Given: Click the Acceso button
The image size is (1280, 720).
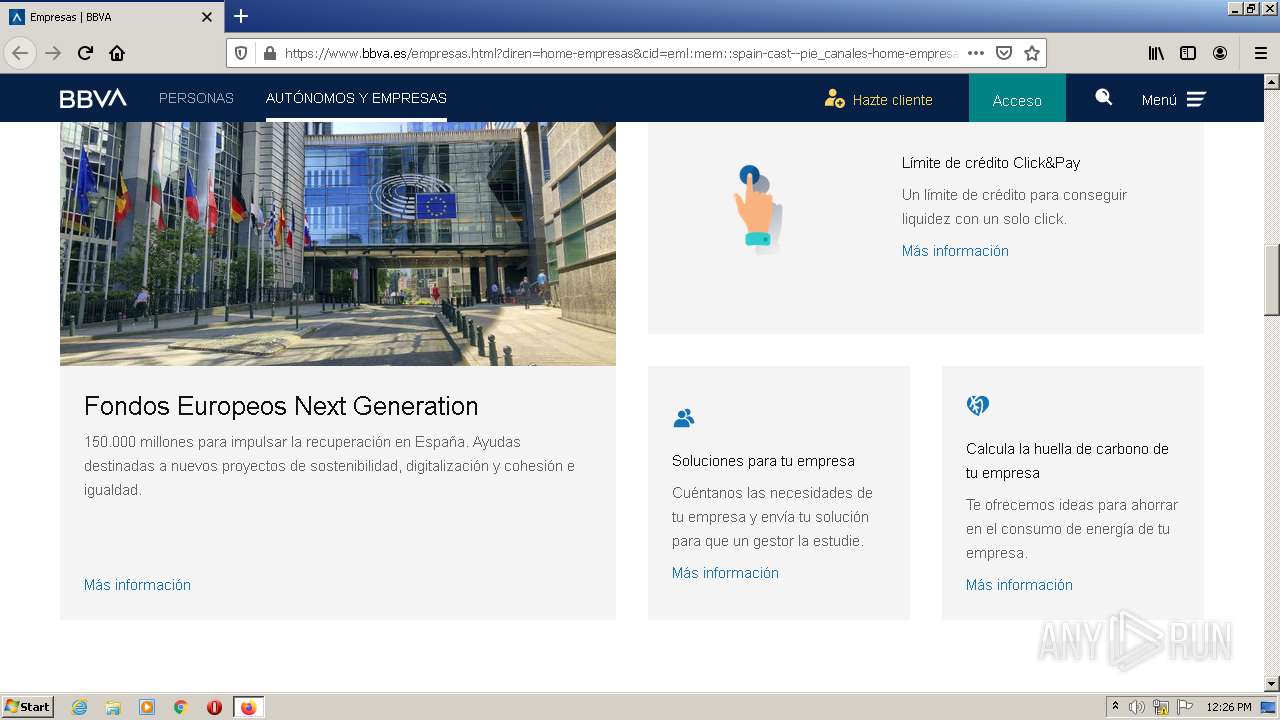Looking at the screenshot, I should 1017,99.
